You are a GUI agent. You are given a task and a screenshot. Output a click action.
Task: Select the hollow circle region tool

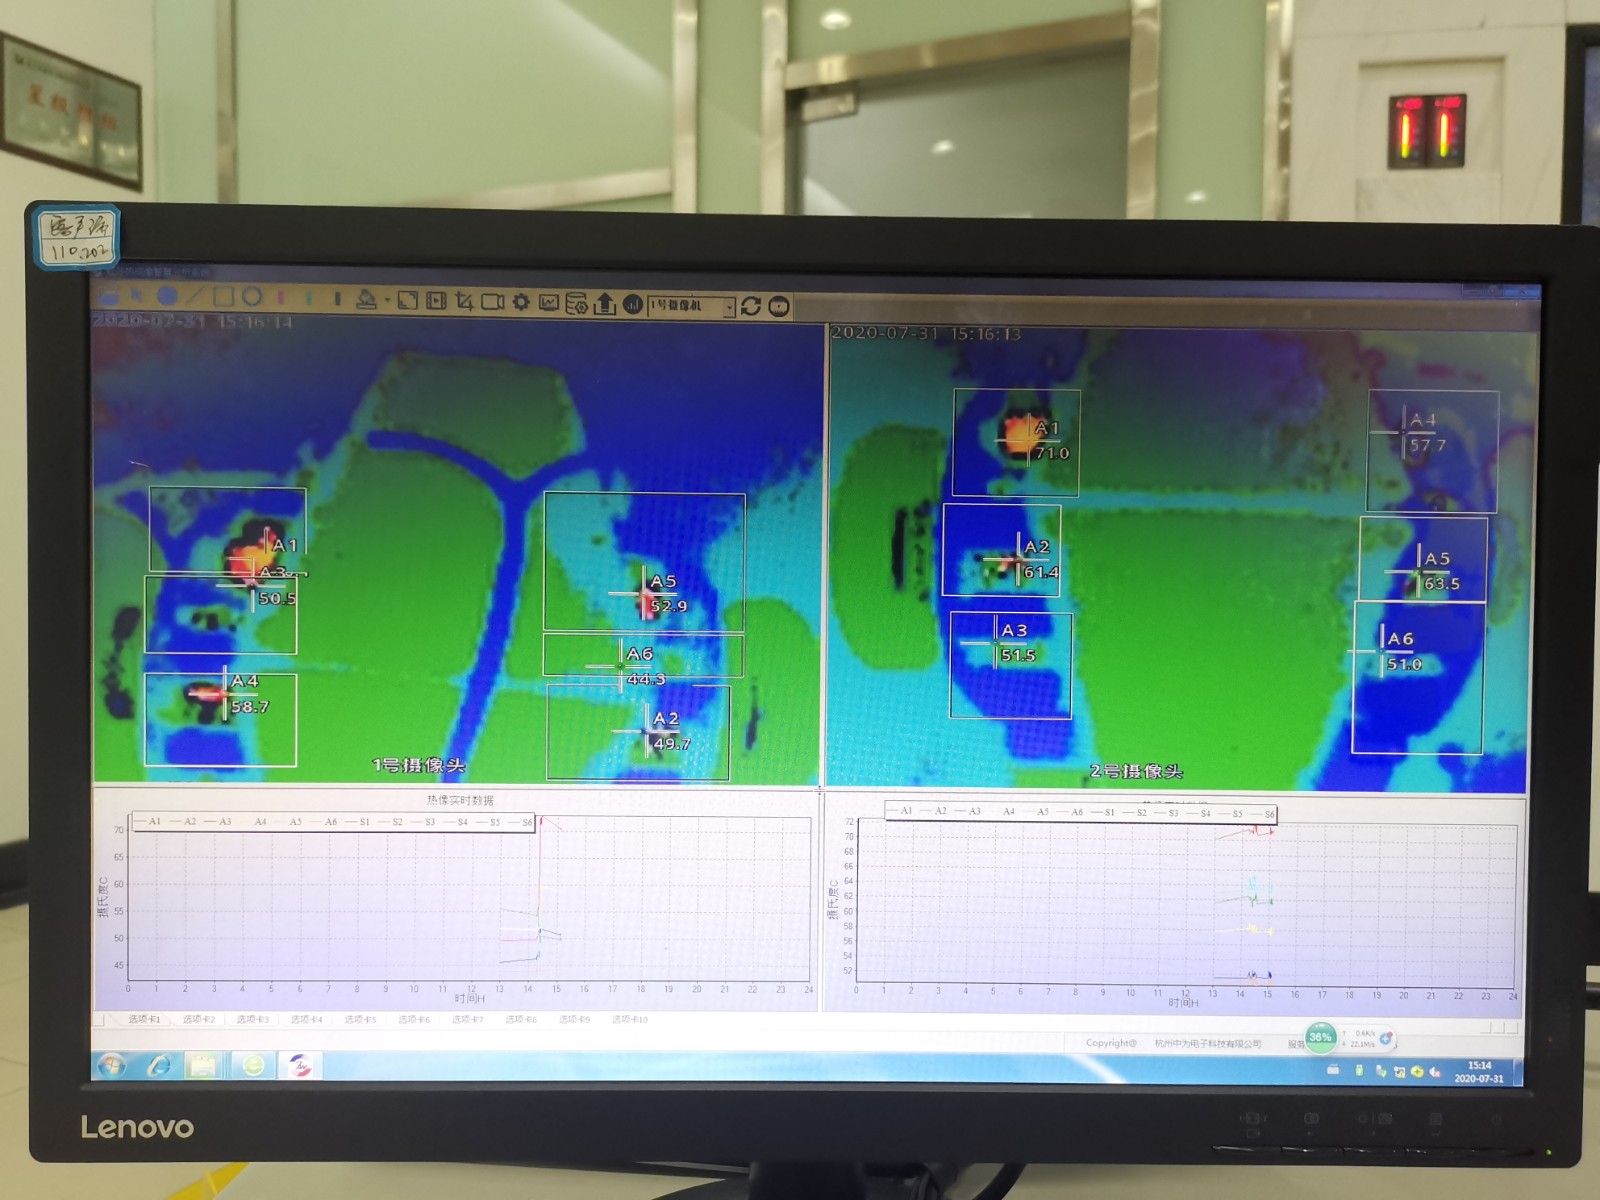252,297
